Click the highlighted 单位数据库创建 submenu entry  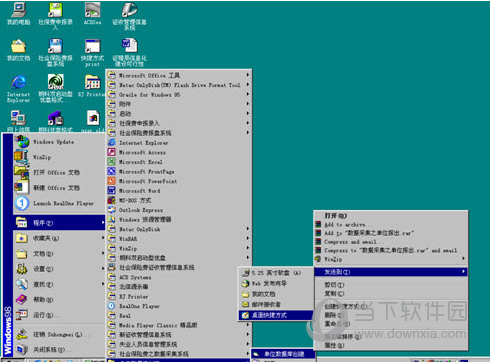tap(283, 354)
